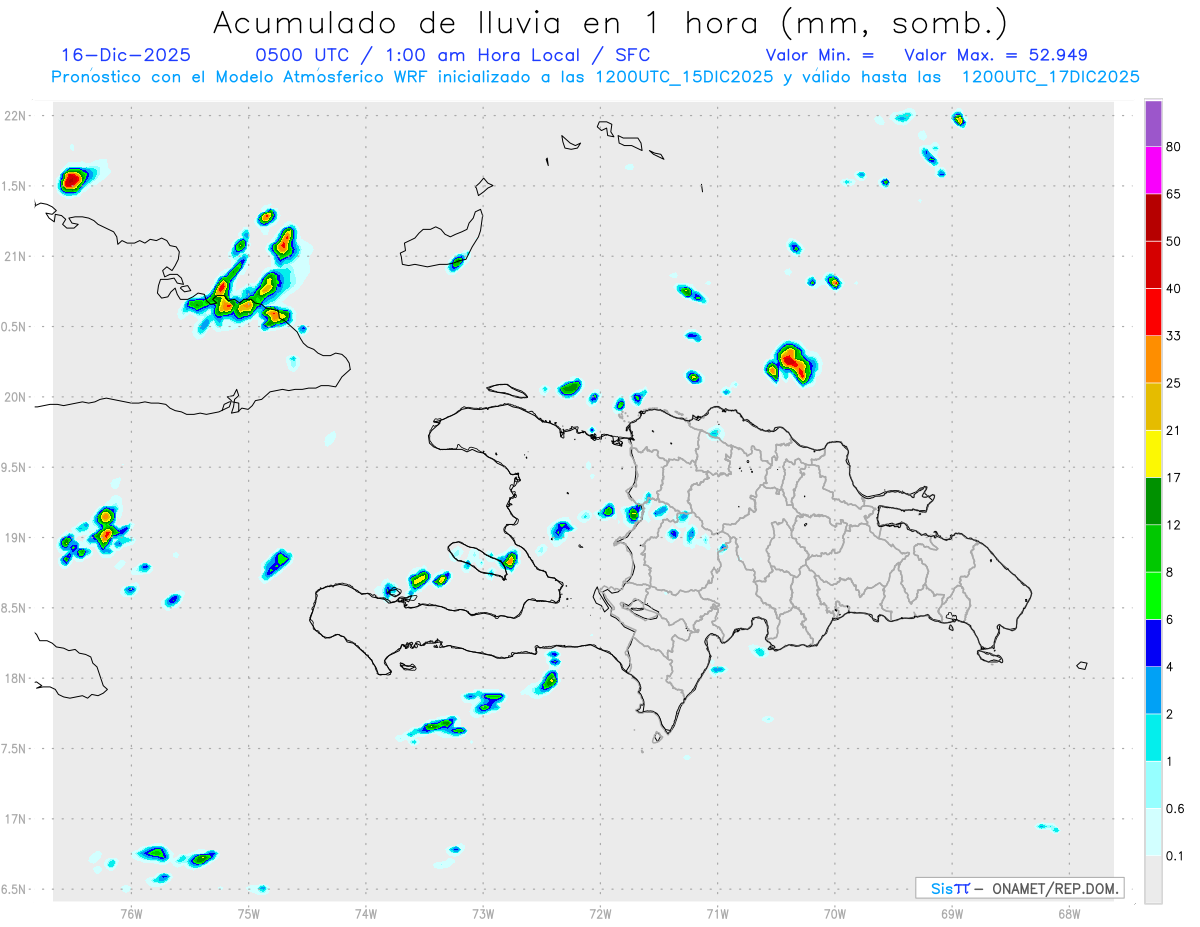The height and width of the screenshot is (927, 1200).
Task: Click the blue legend swatch between 4 and 6
Action: pyautogui.click(x=1153, y=643)
